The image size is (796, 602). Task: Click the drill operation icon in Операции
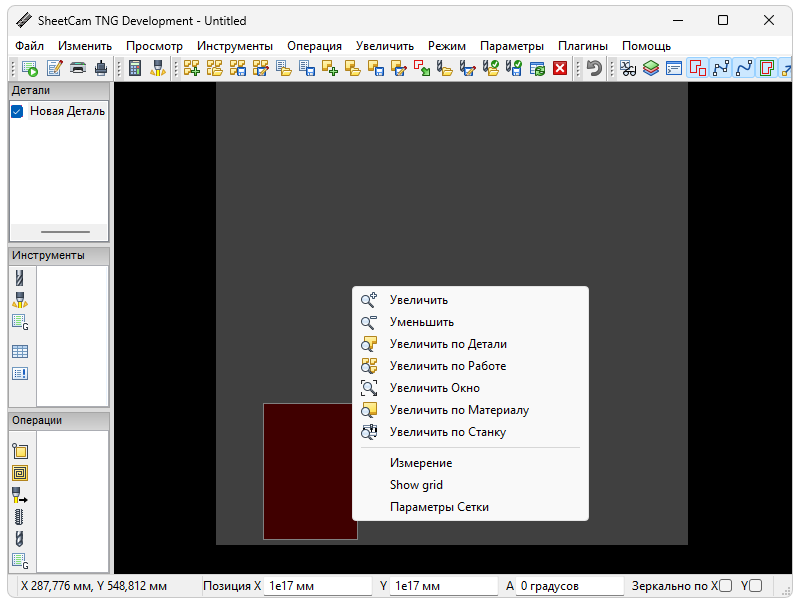[x=19, y=539]
